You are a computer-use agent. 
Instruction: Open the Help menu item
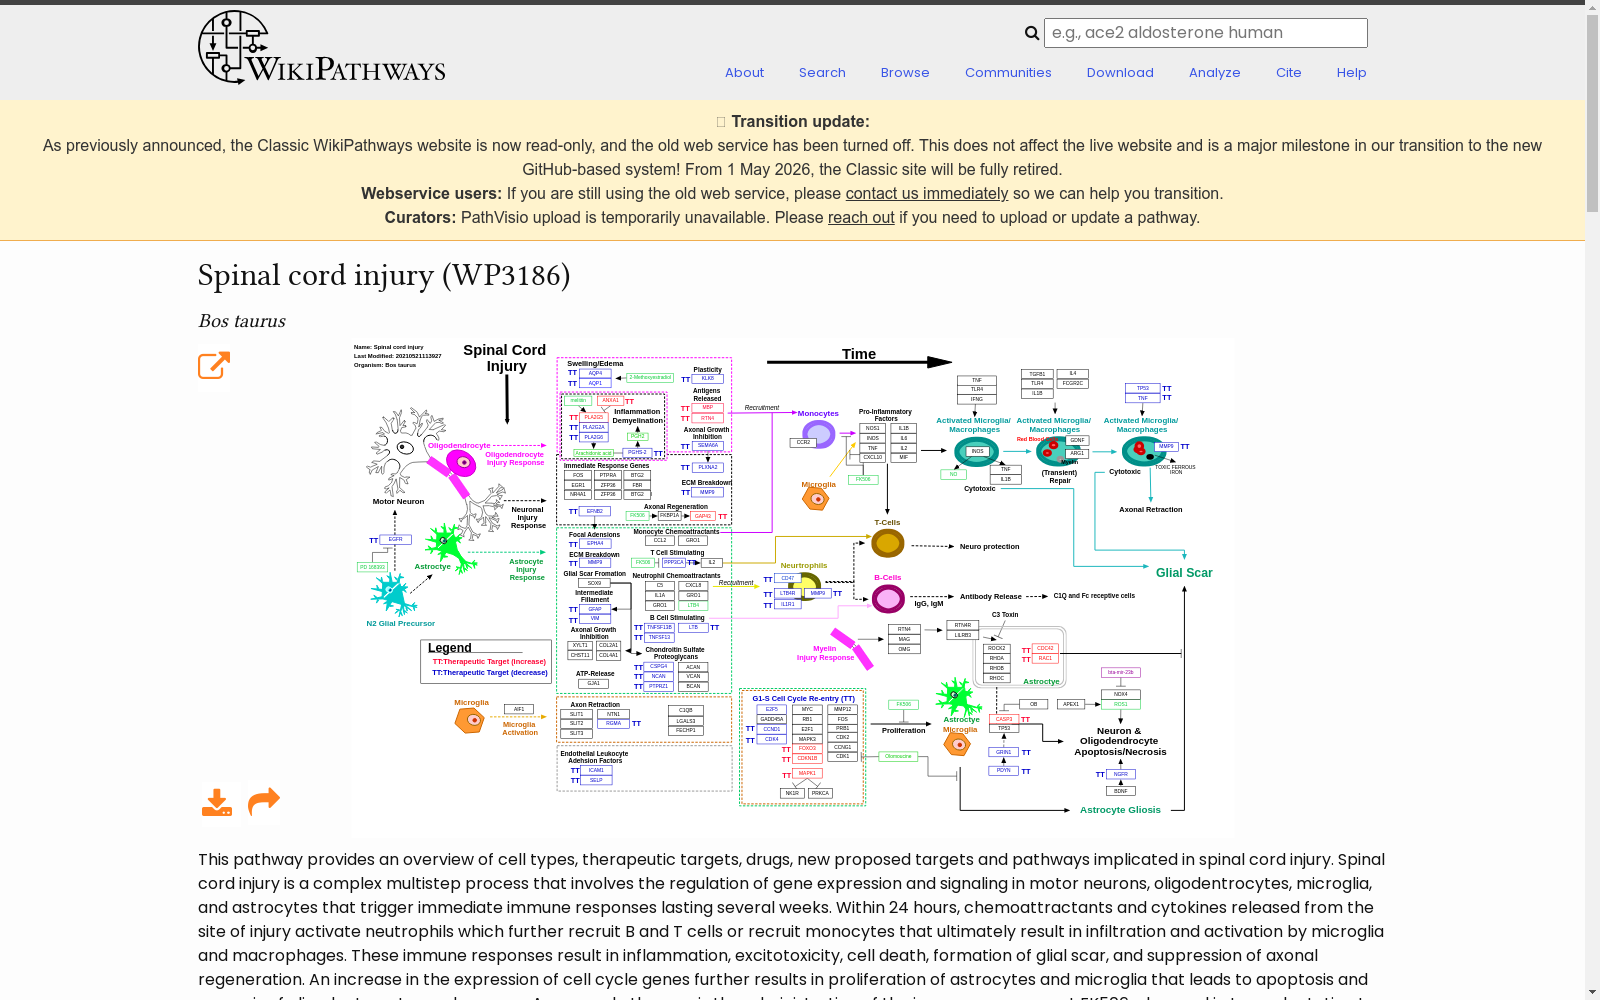coord(1352,73)
